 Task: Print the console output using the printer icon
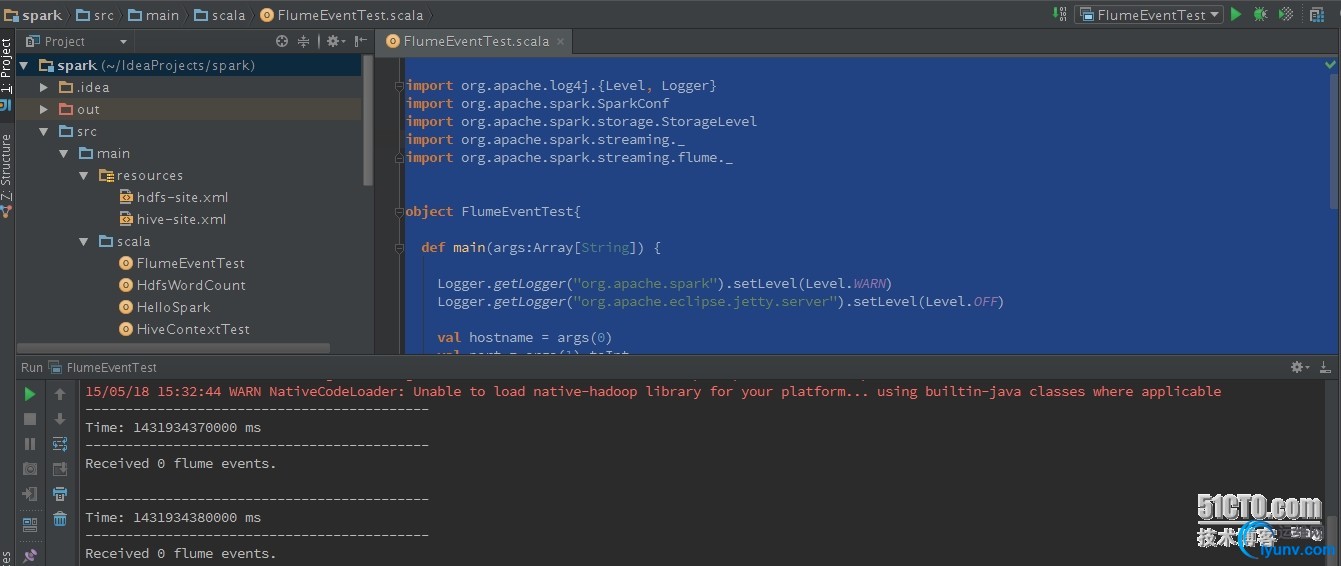pyautogui.click(x=60, y=494)
